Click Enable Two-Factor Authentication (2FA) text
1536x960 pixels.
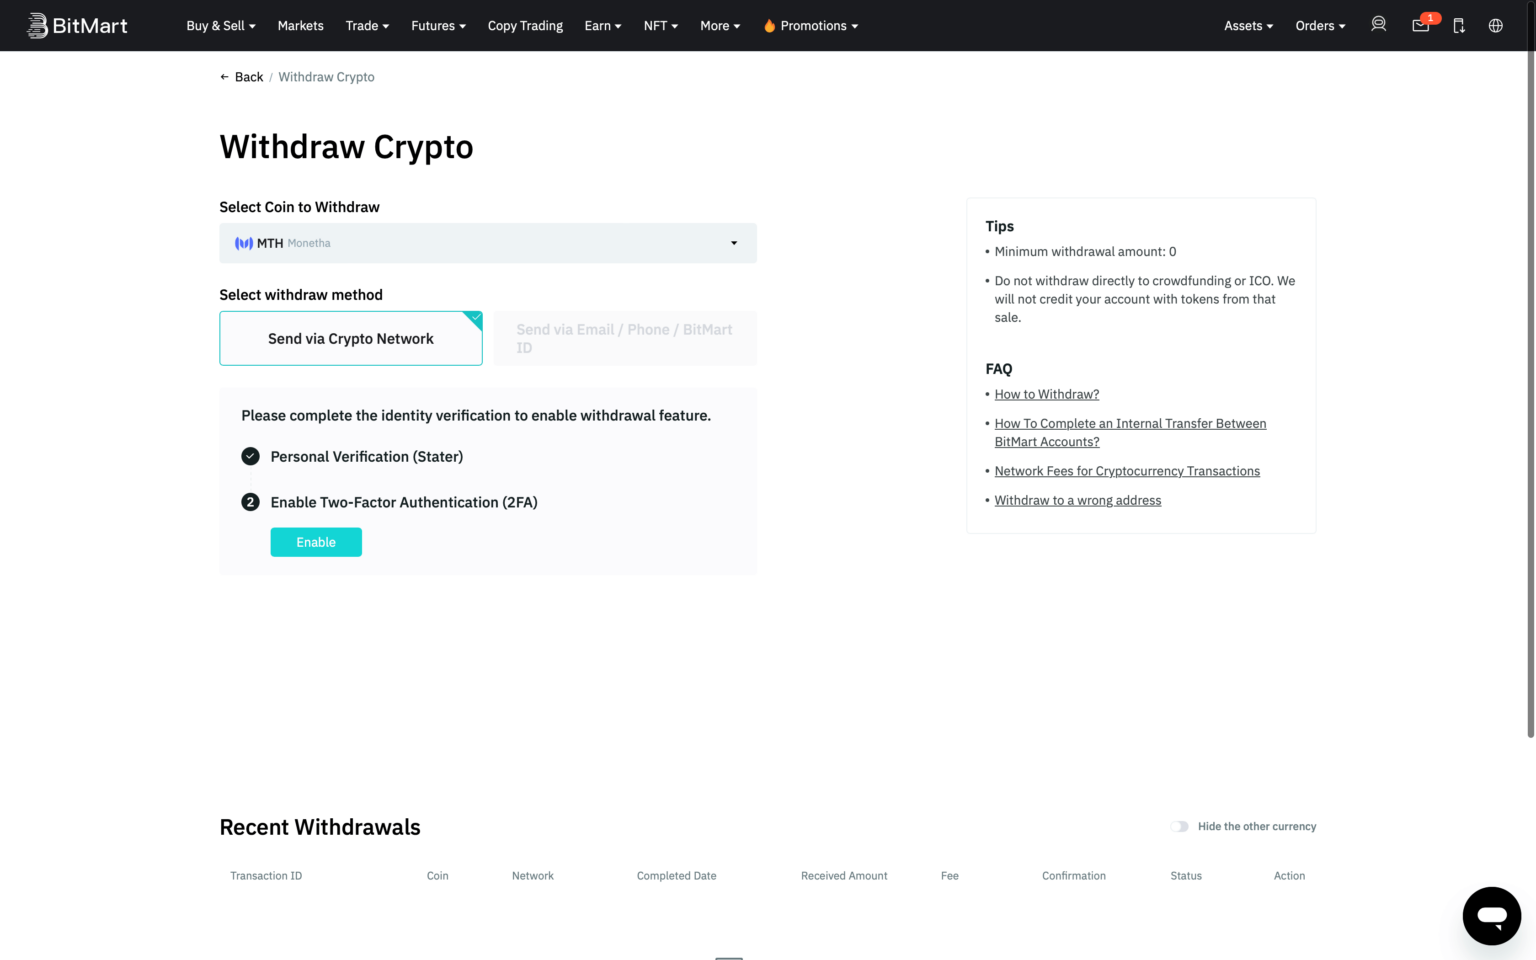404,502
